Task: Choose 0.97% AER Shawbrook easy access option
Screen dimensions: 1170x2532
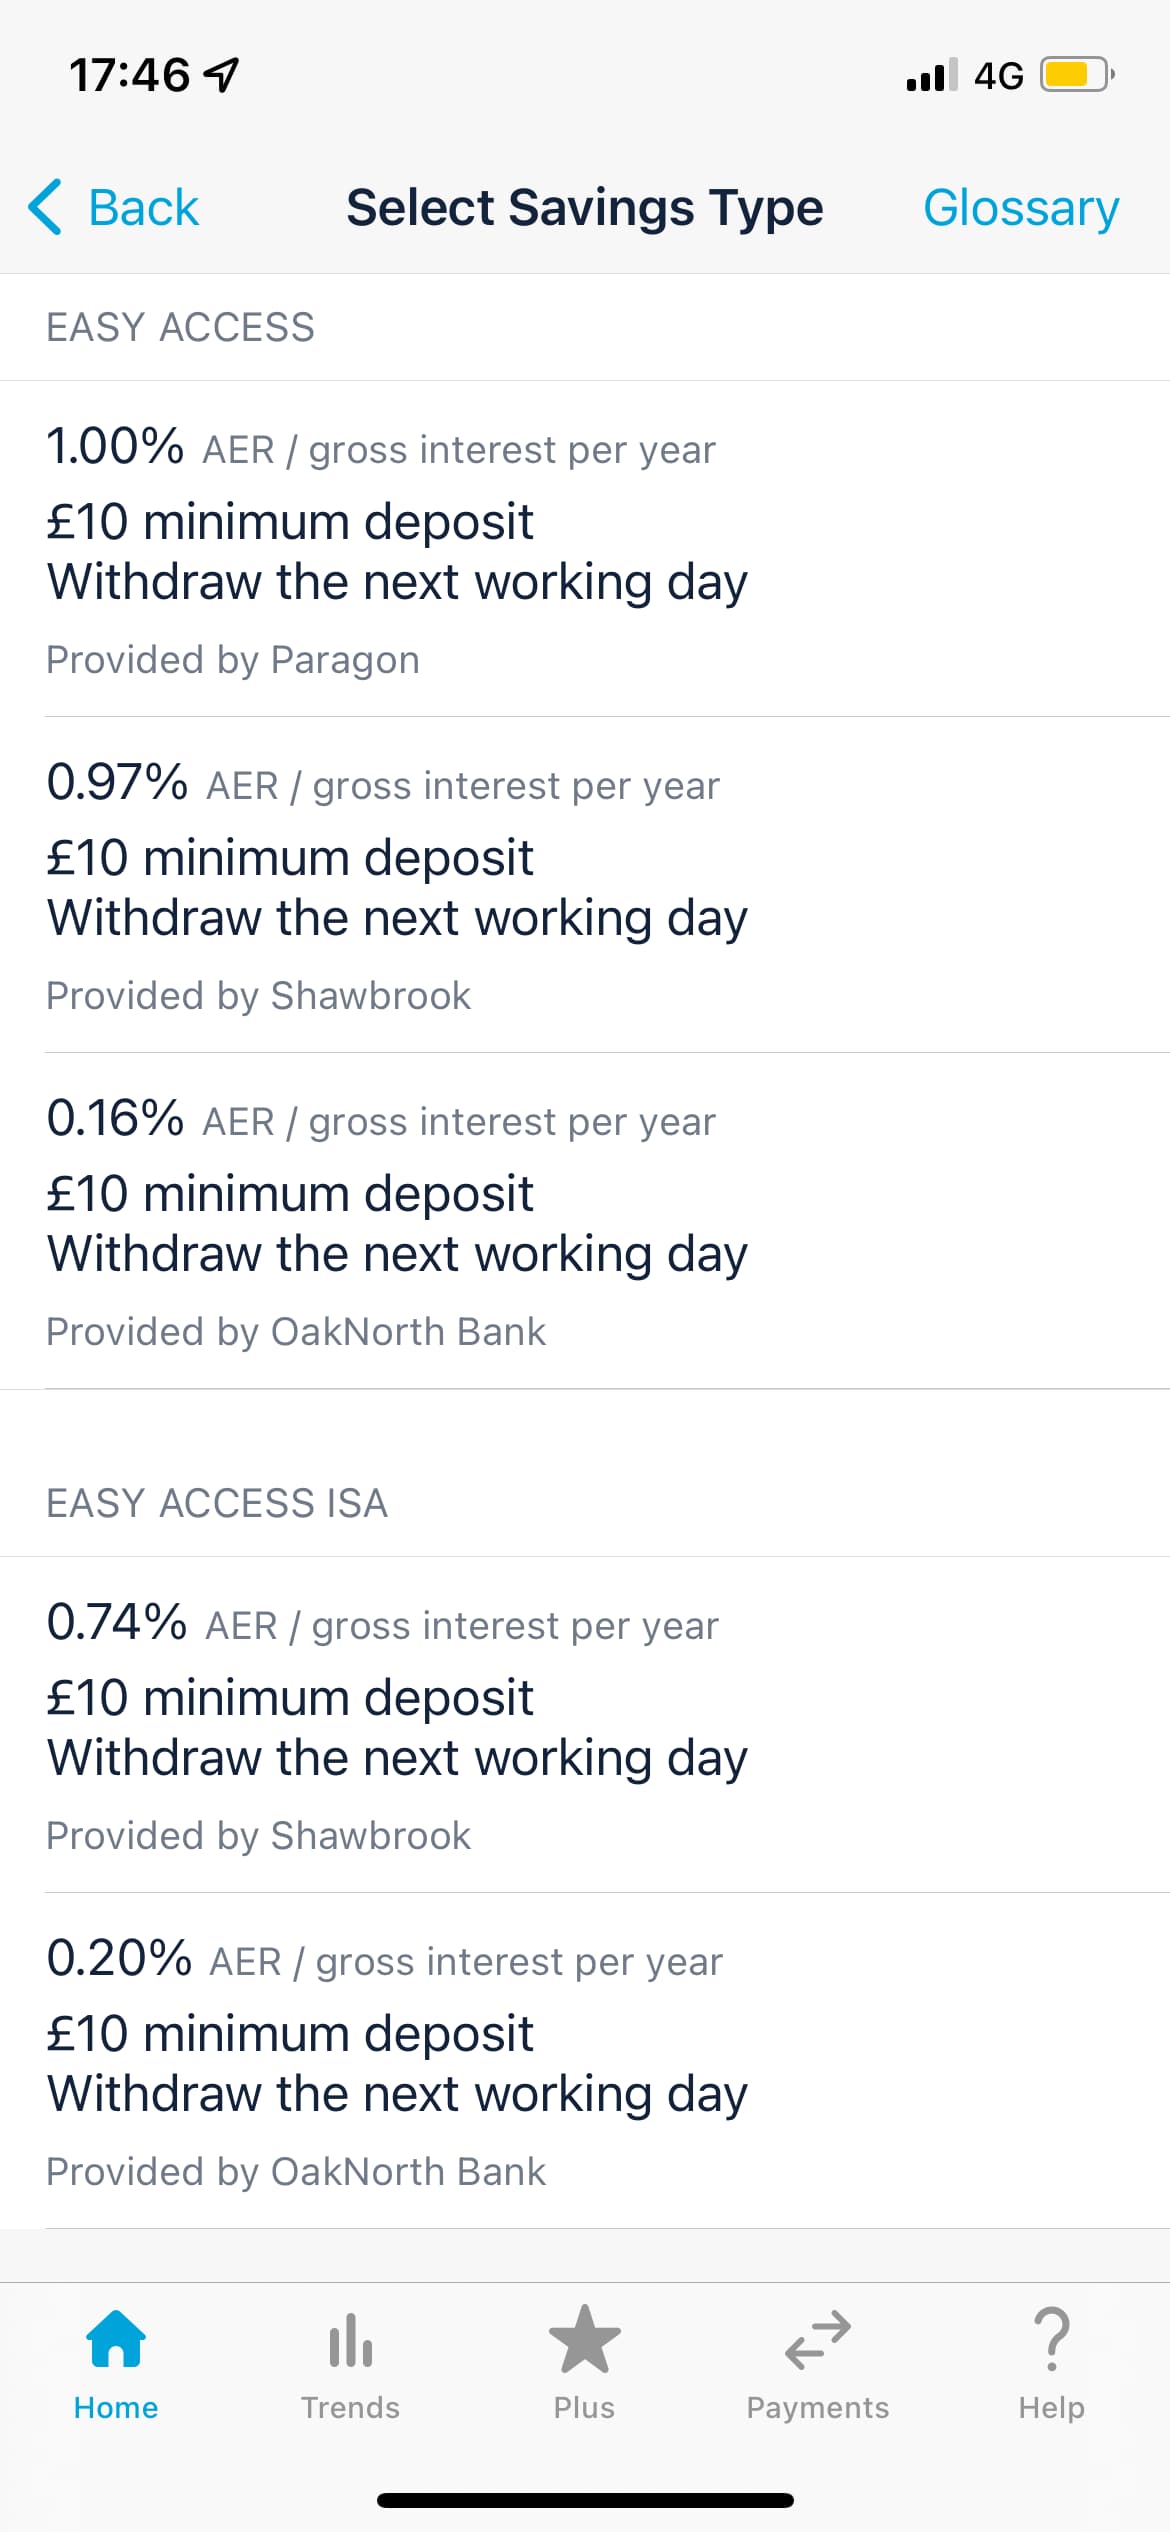Action: tap(585, 885)
